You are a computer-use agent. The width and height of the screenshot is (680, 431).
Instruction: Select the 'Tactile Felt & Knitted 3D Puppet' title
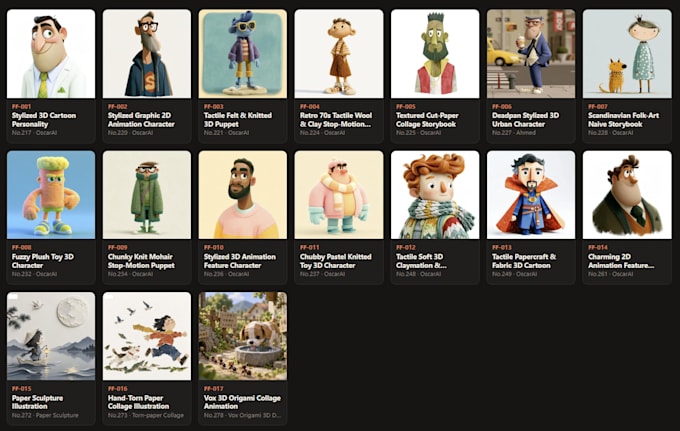tap(238, 120)
